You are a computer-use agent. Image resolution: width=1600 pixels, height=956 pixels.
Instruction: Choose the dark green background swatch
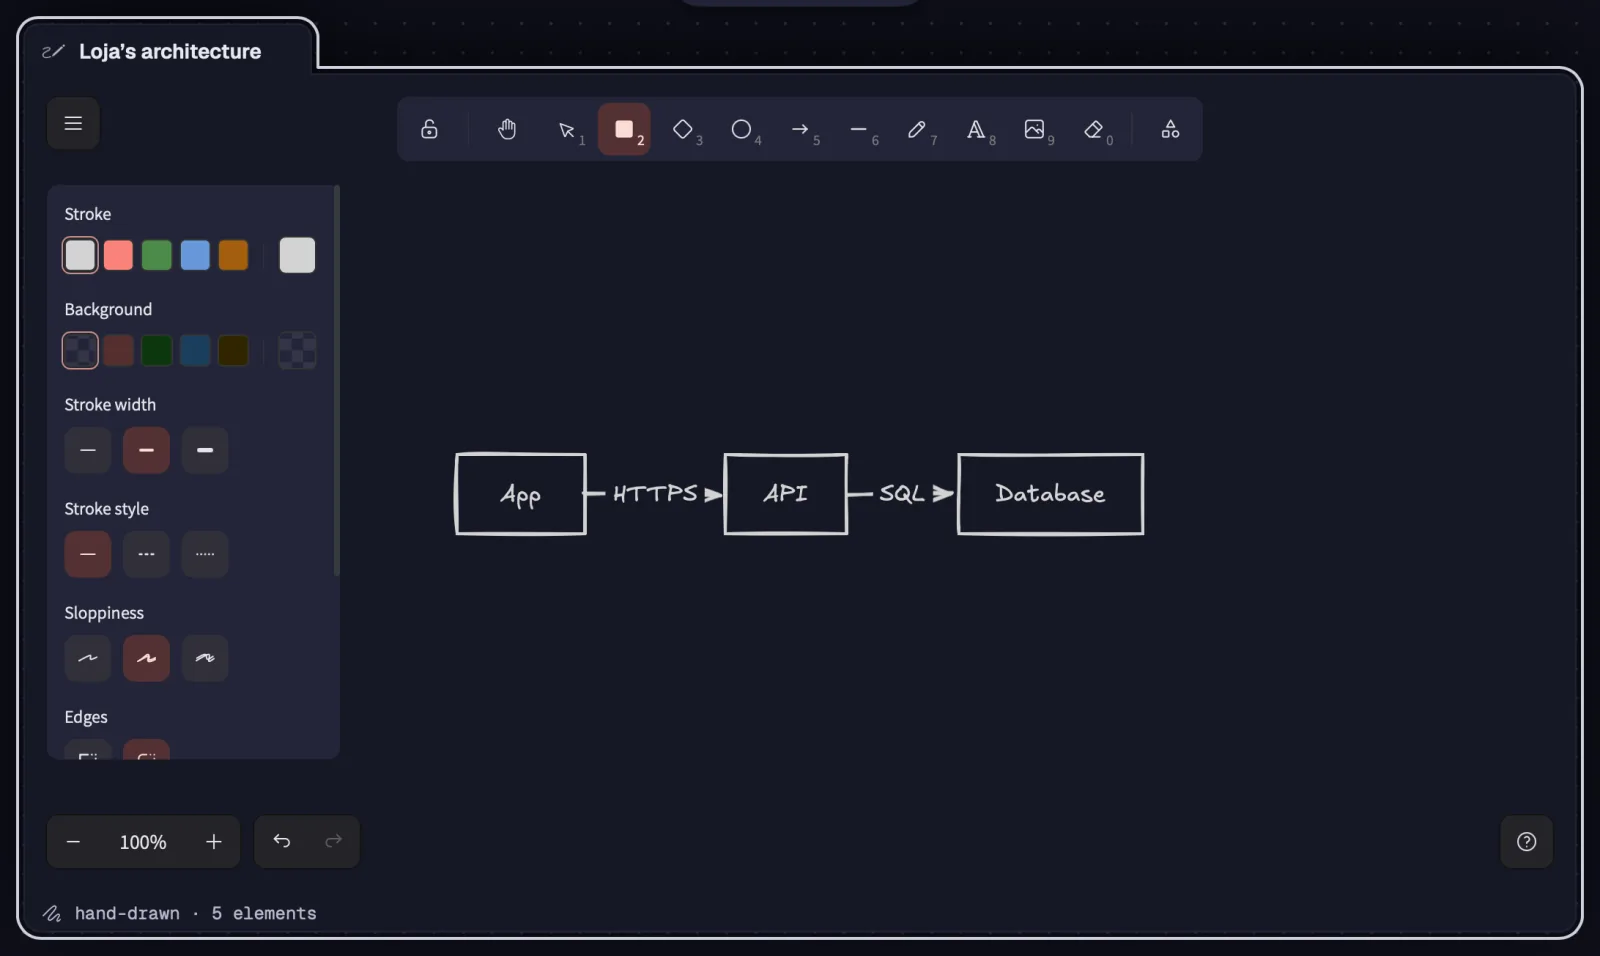(156, 350)
